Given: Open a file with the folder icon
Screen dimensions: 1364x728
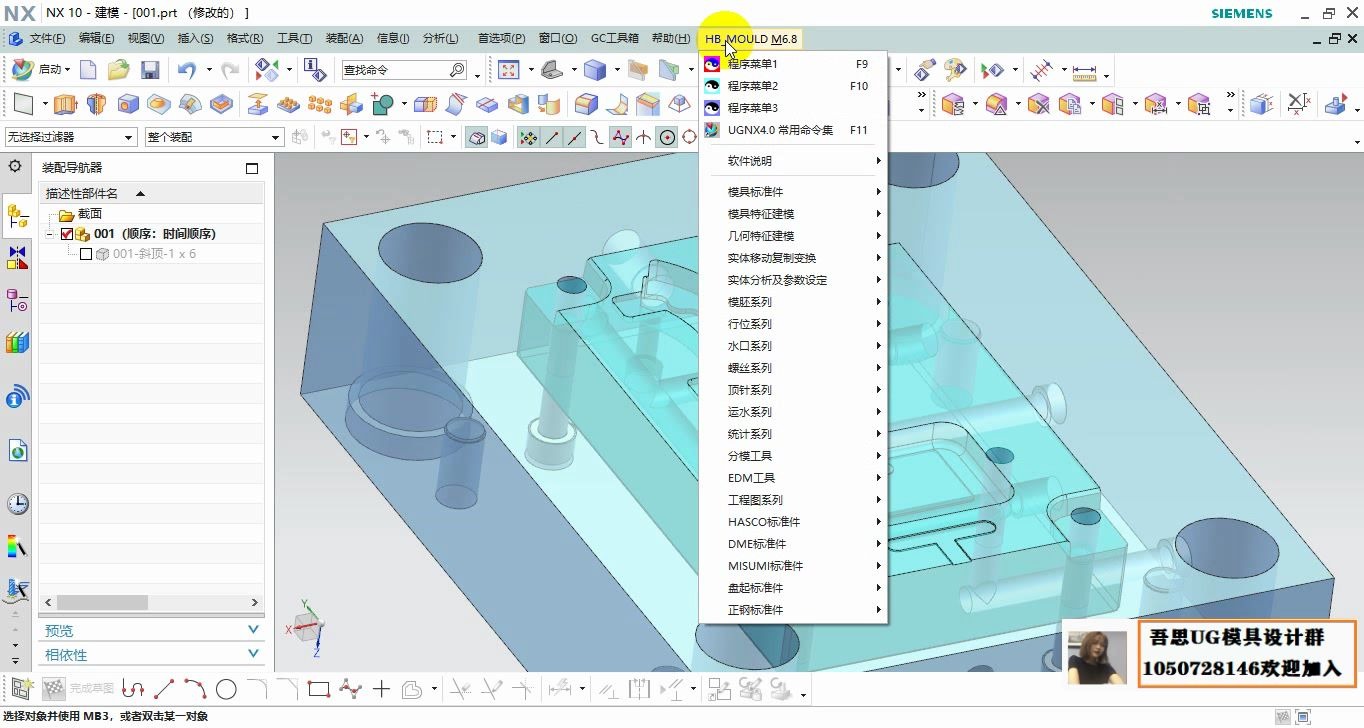Looking at the screenshot, I should [119, 70].
